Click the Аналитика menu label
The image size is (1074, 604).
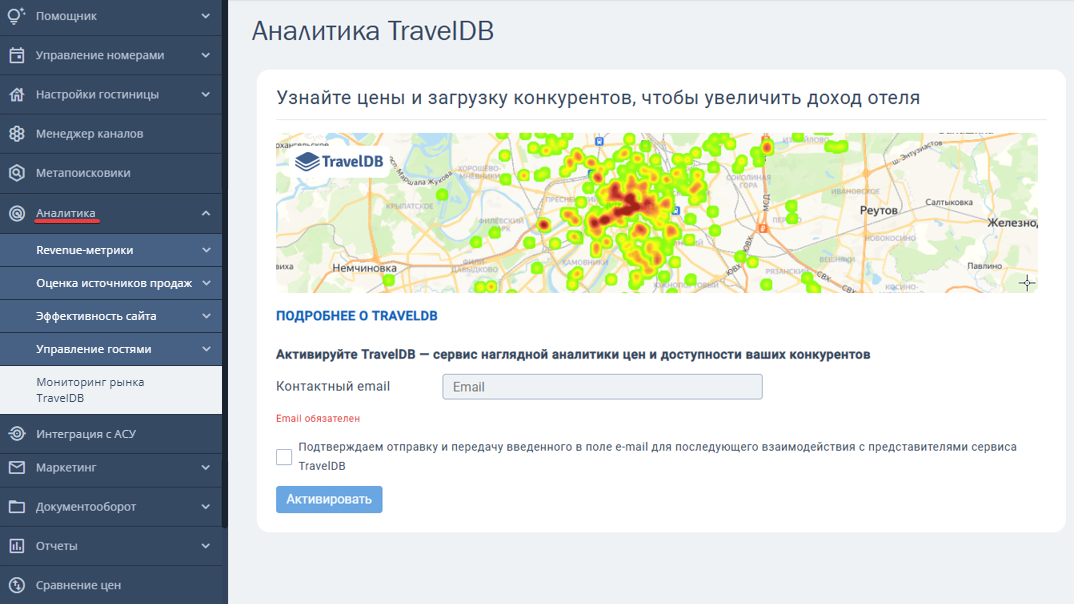tap(66, 213)
